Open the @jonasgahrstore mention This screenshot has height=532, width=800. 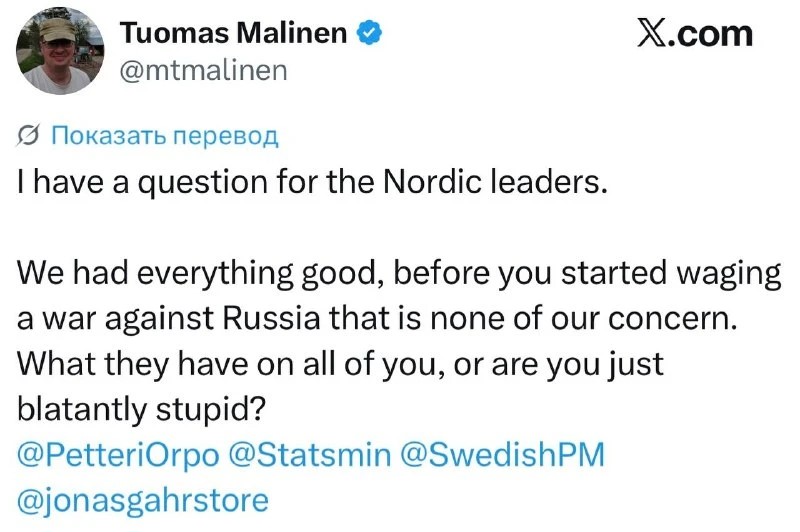(x=143, y=501)
